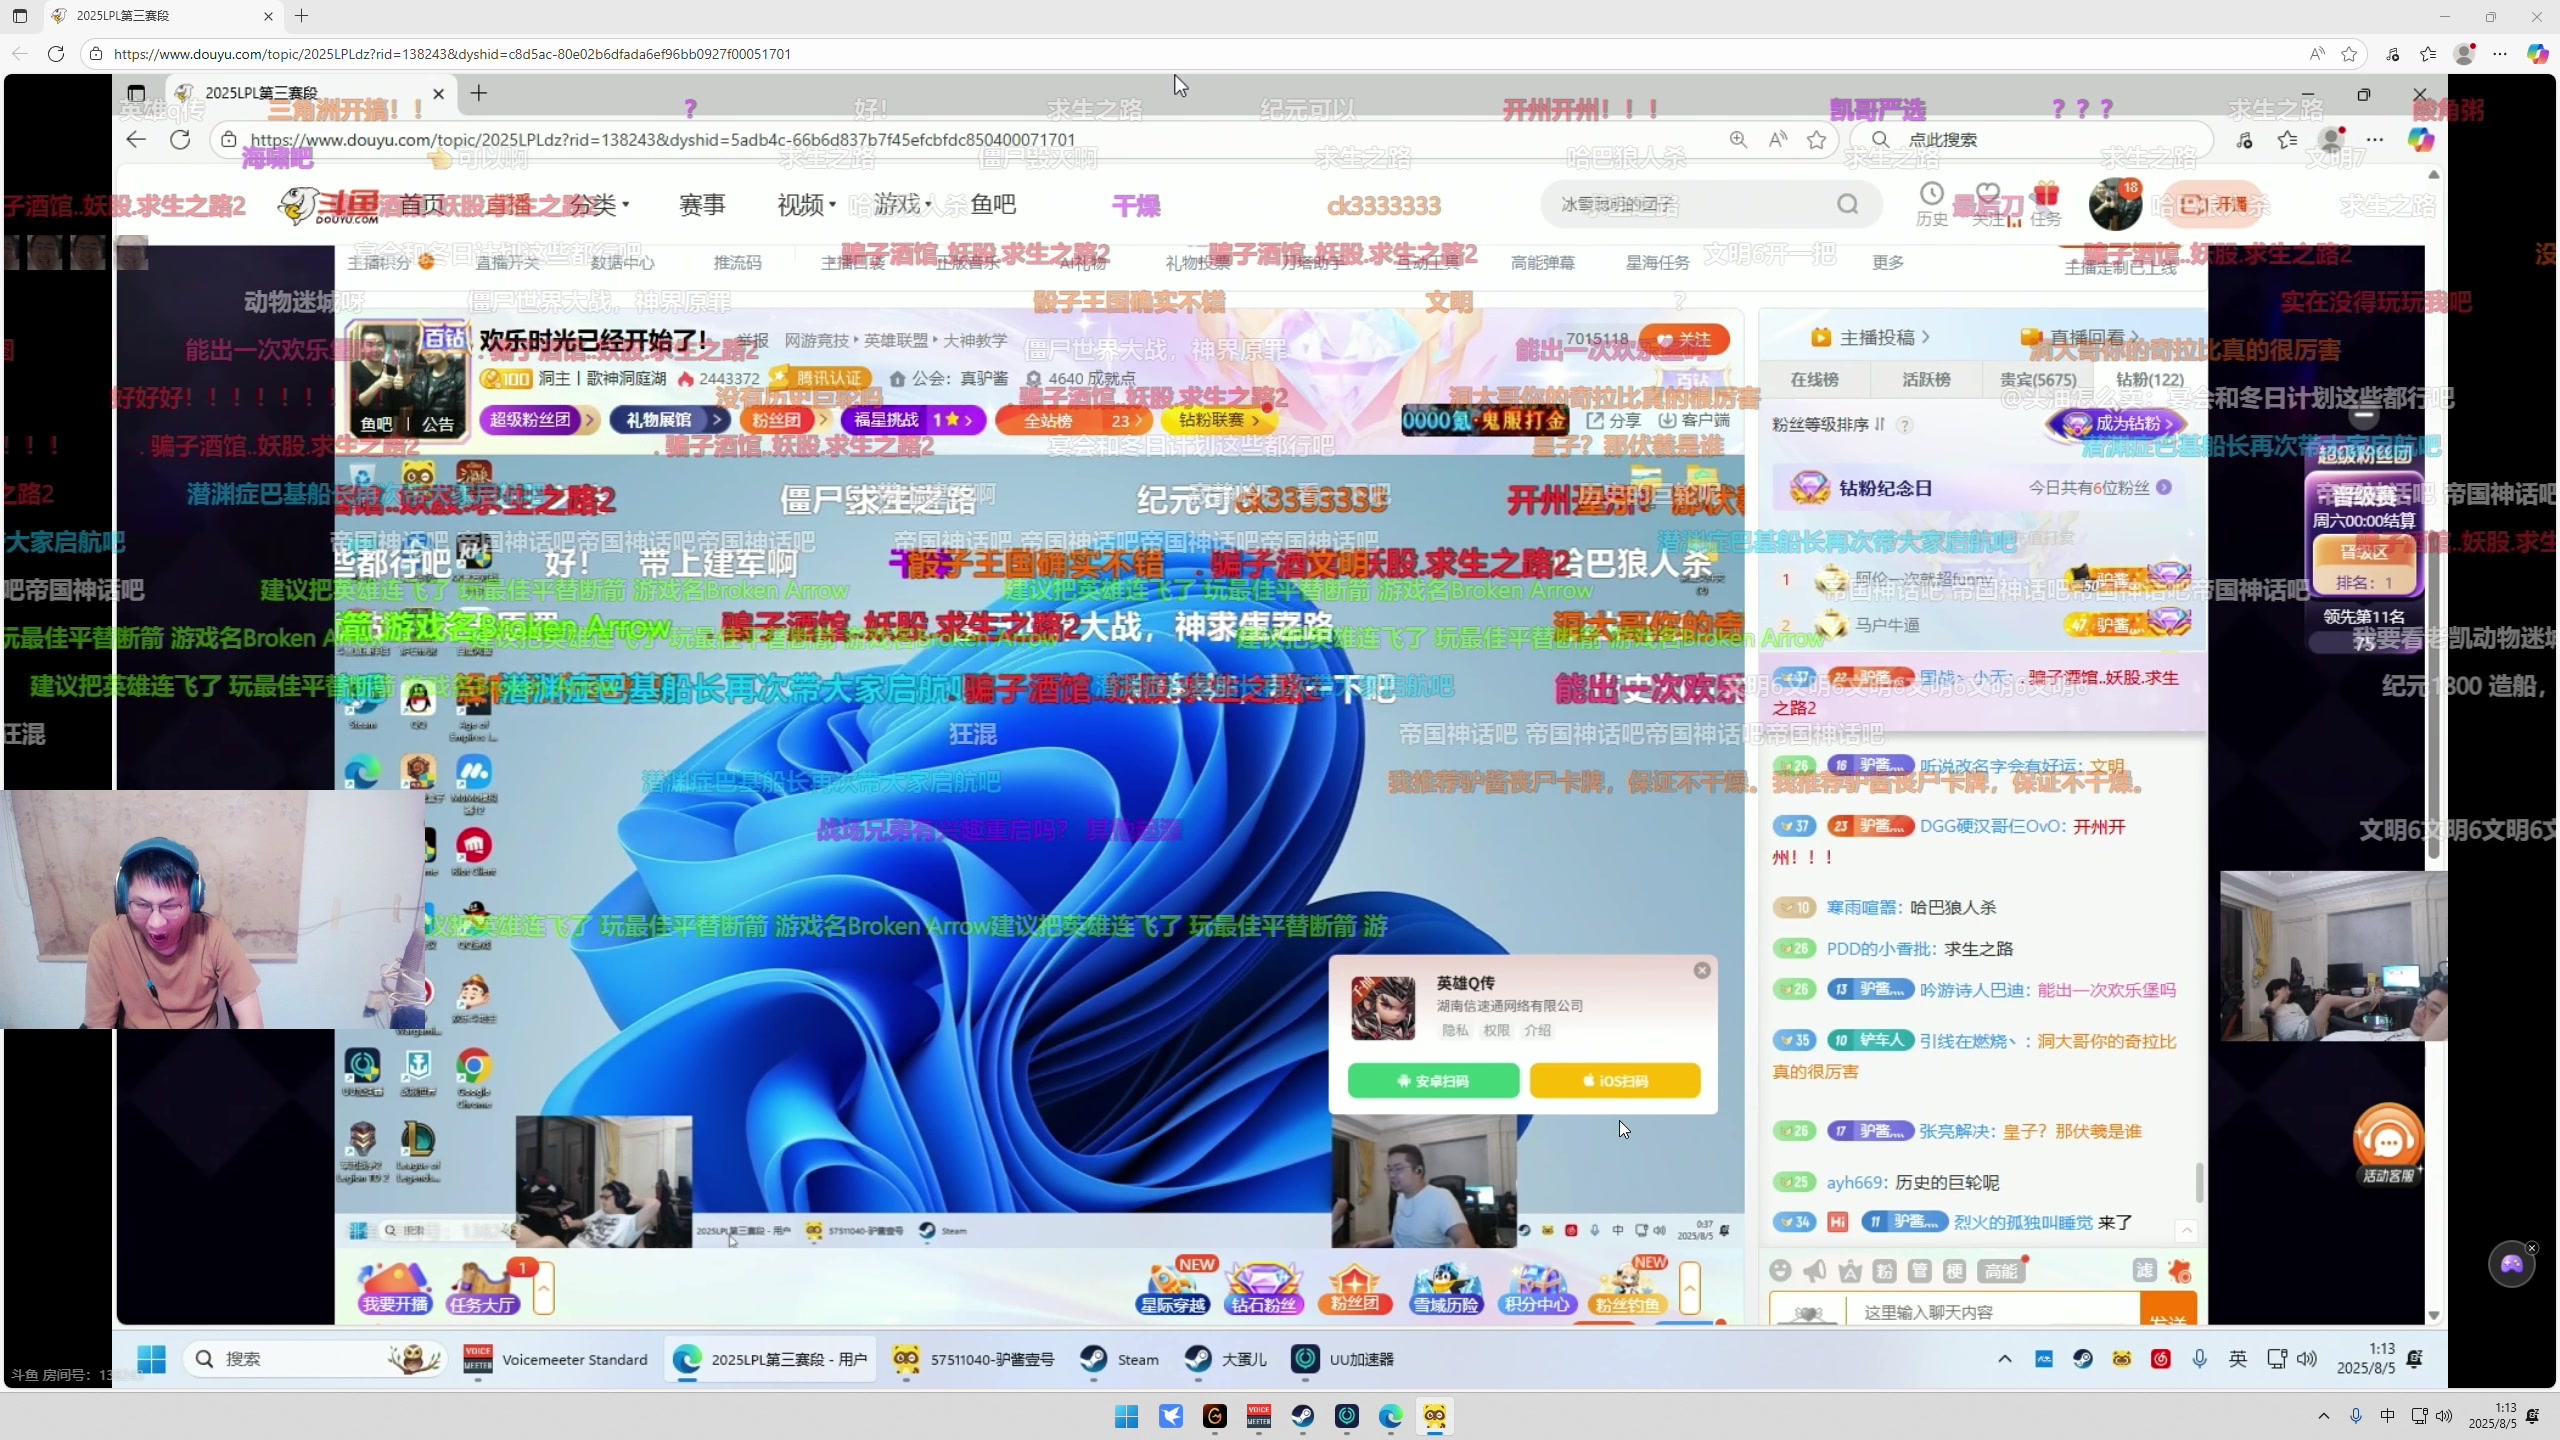Screen dimensions: 2560x1440
Task: Open the 粉丝钓鱼 fan fishing icon
Action: [1628, 1288]
